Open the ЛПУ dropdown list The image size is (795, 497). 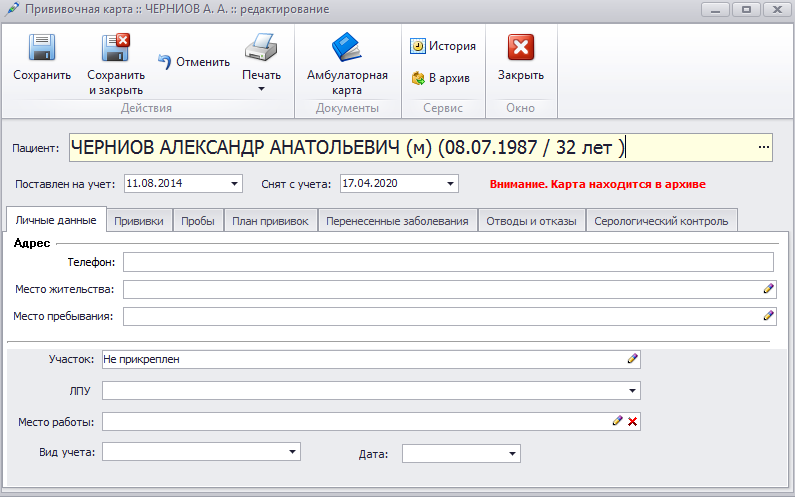click(x=633, y=391)
